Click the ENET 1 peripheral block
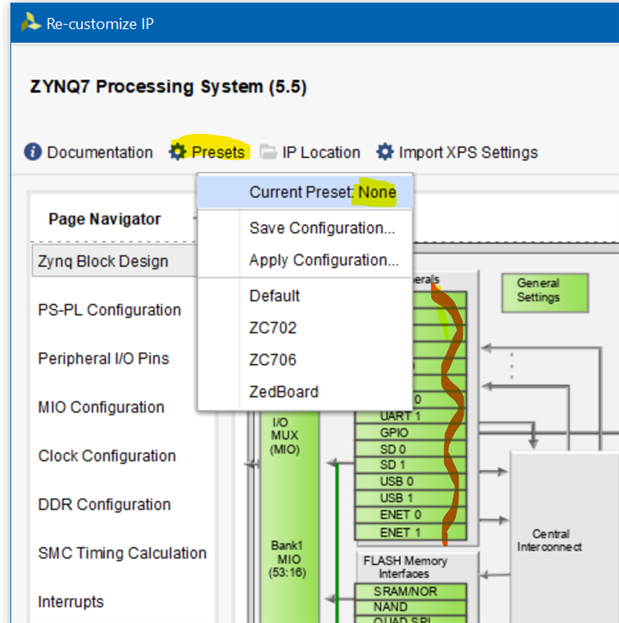Screen dimensions: 619x623 (410, 532)
